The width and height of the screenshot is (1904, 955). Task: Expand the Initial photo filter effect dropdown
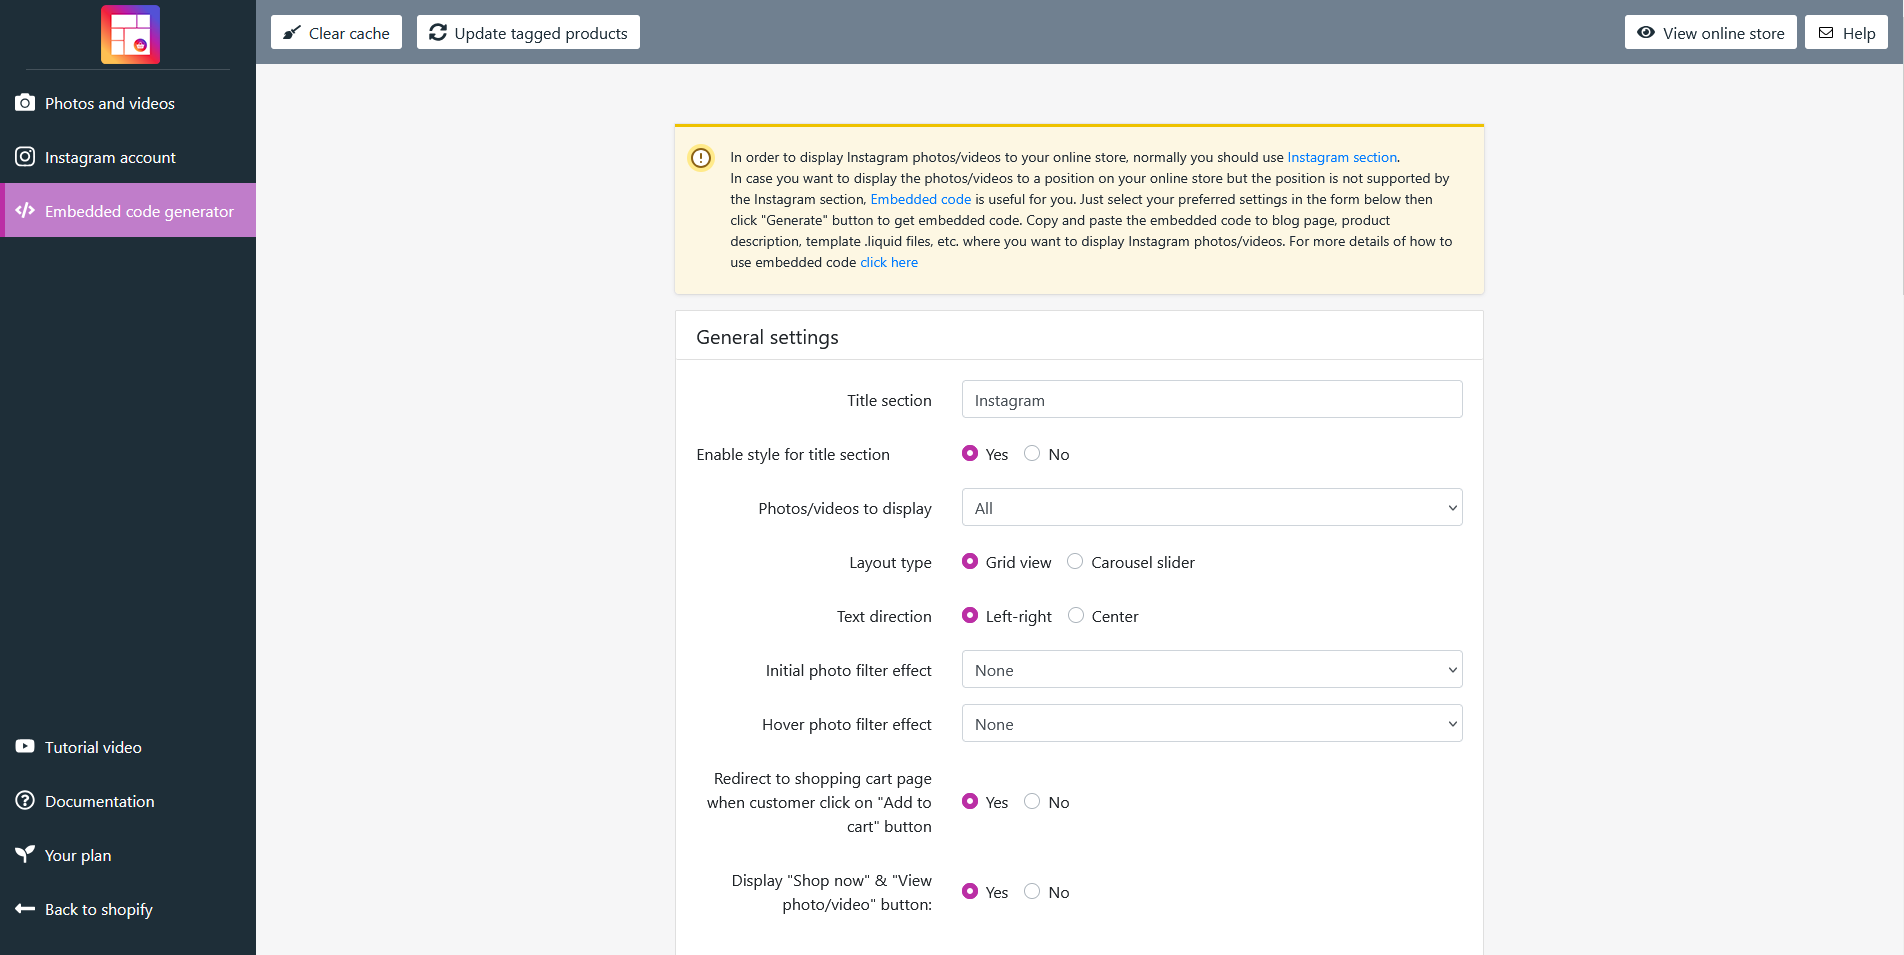point(1211,670)
